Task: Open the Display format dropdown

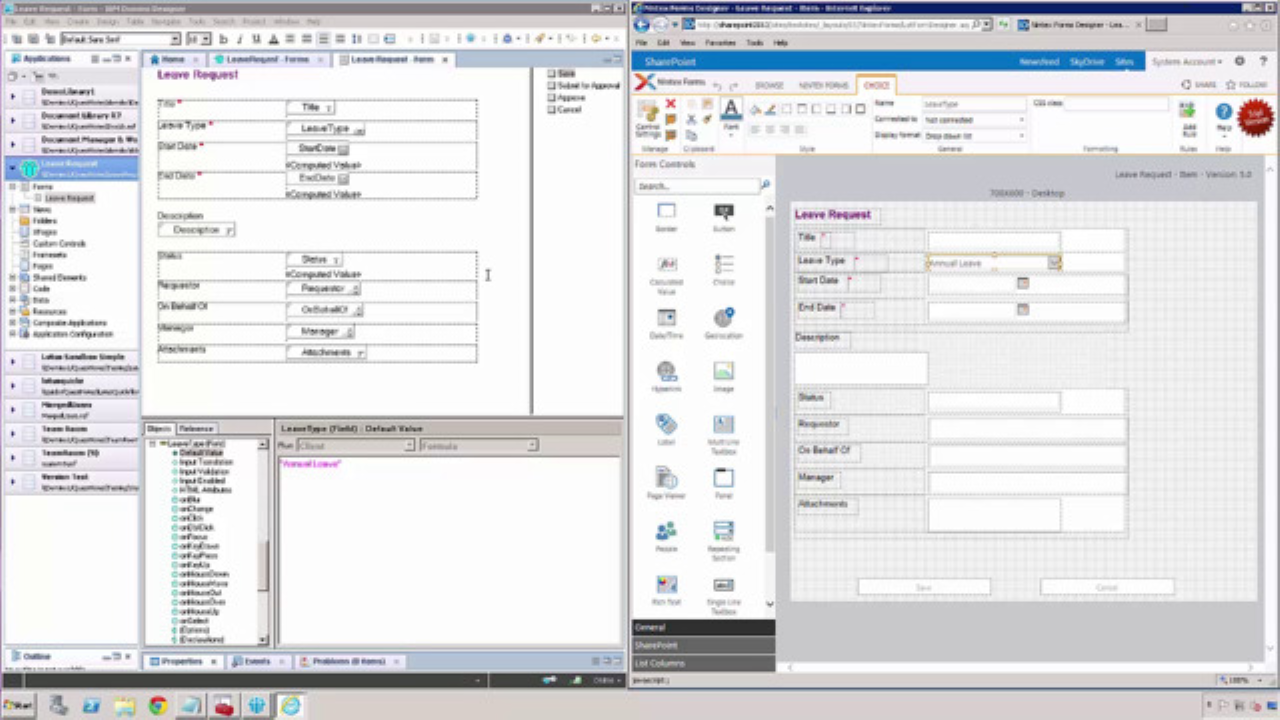Action: [974, 135]
